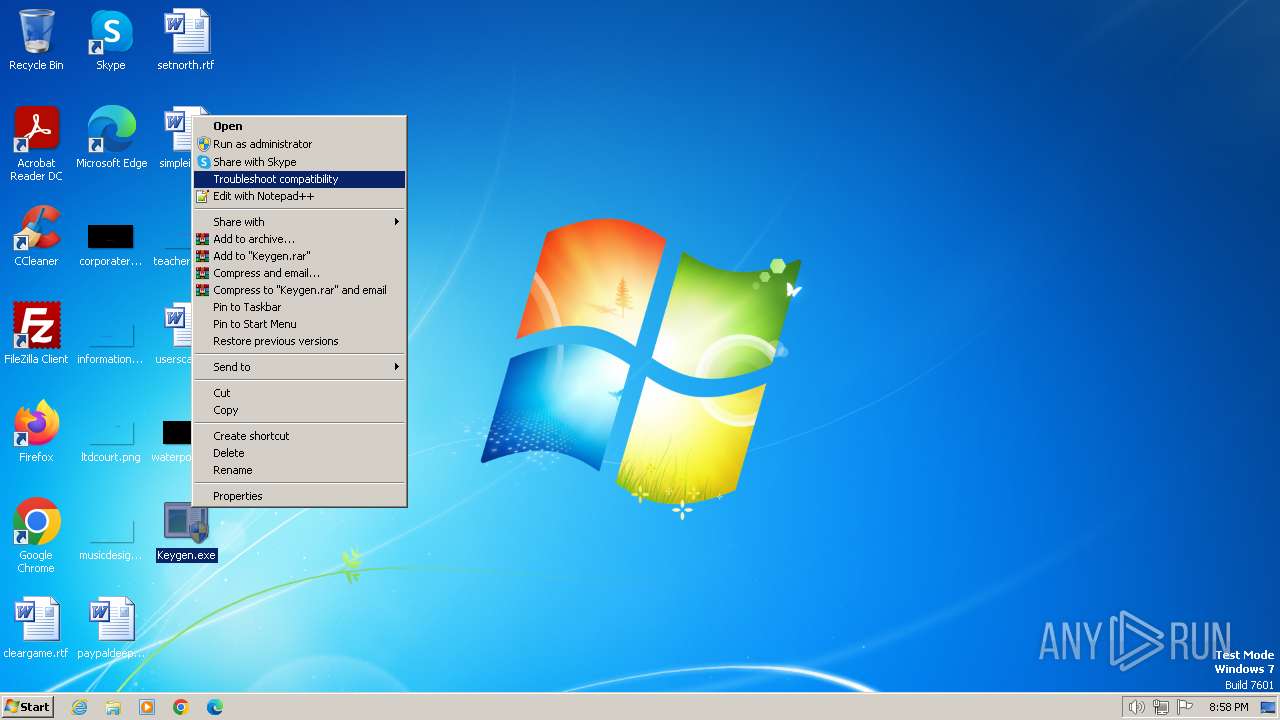1280x720 pixels.
Task: Open Internet Explorer from taskbar
Action: click(x=79, y=707)
